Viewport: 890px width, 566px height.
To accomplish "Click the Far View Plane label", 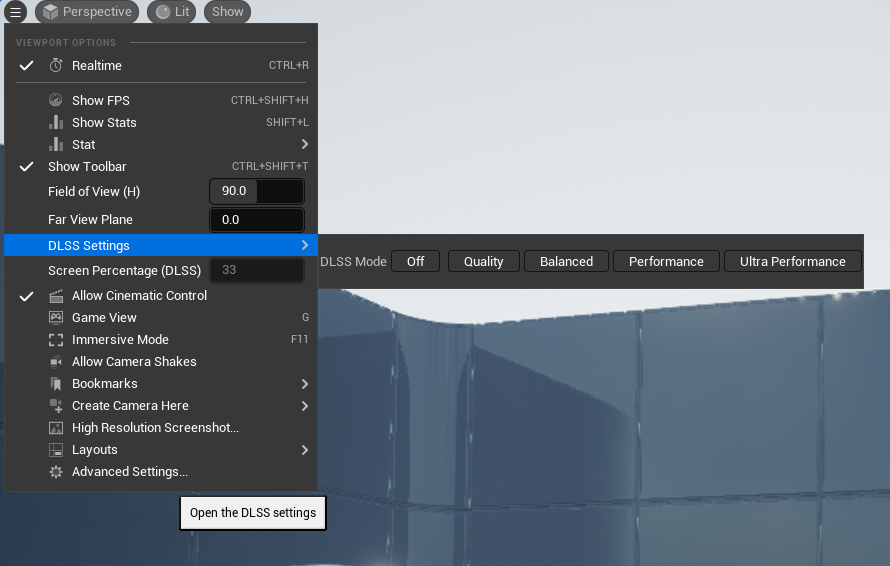I will click(x=90, y=220).
